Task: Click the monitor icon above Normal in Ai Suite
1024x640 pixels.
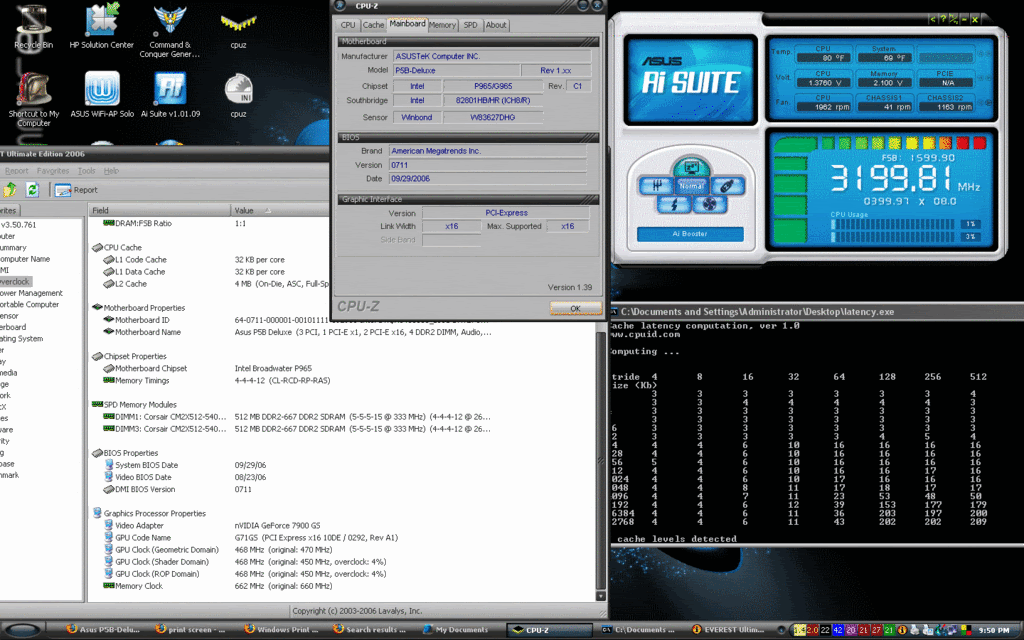Action: [692, 168]
